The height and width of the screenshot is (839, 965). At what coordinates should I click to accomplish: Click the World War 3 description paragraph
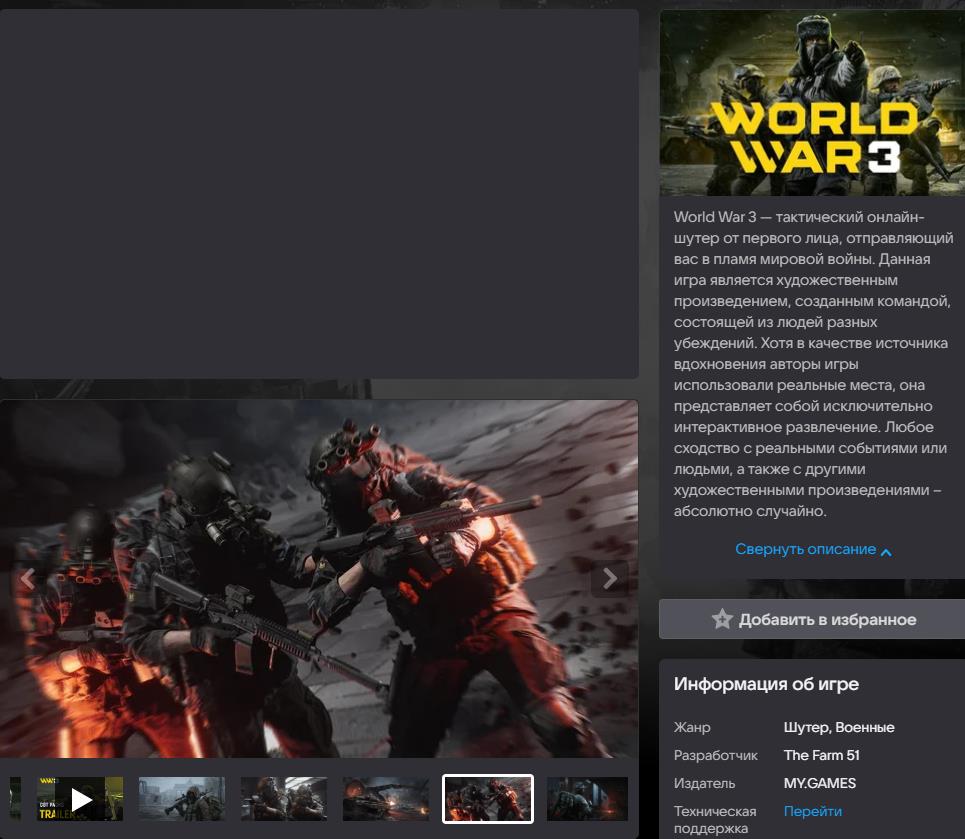[x=813, y=364]
